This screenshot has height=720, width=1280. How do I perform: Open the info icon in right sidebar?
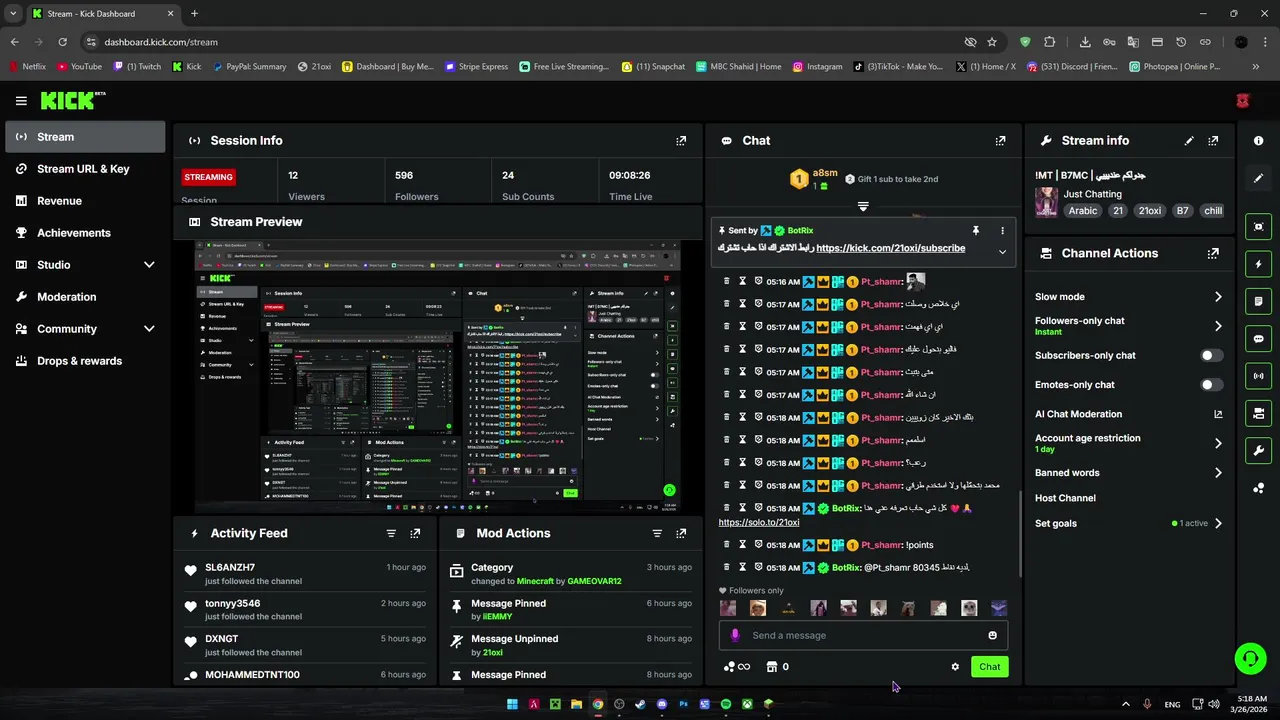[x=1259, y=141]
